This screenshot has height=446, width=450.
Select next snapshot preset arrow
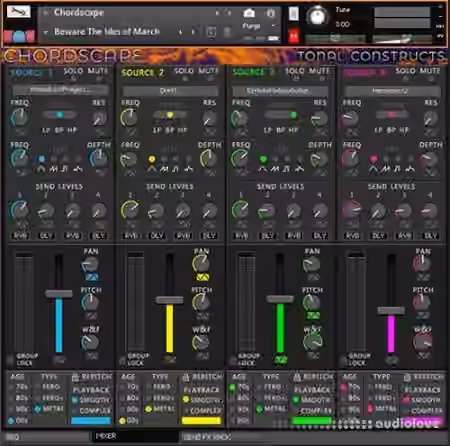pos(193,32)
